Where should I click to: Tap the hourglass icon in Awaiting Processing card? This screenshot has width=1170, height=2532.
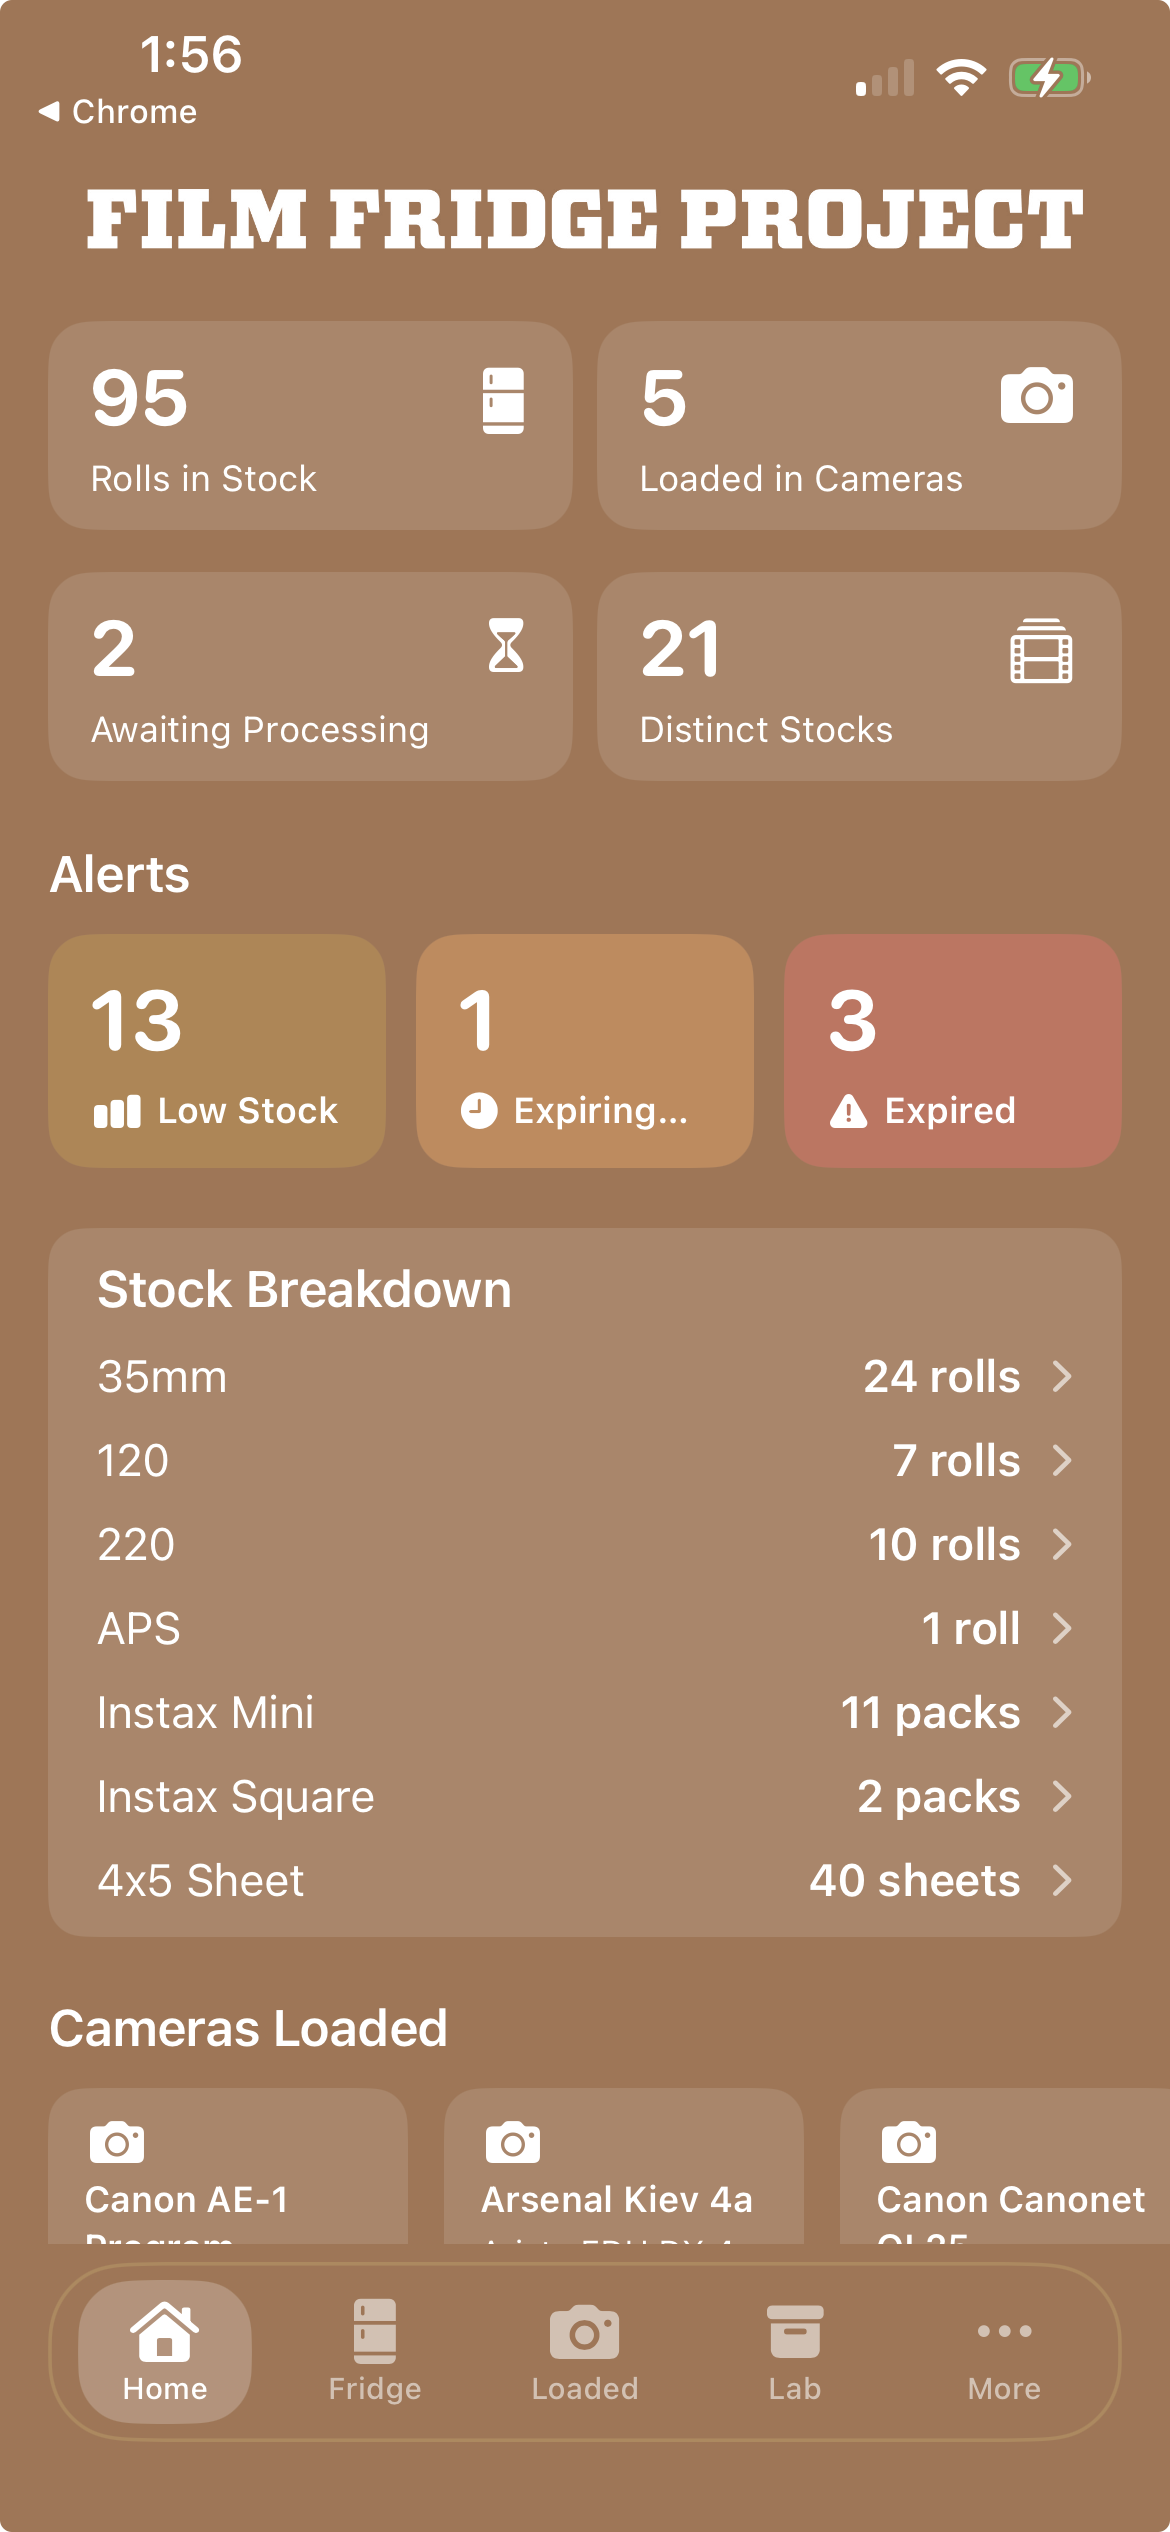coord(506,645)
